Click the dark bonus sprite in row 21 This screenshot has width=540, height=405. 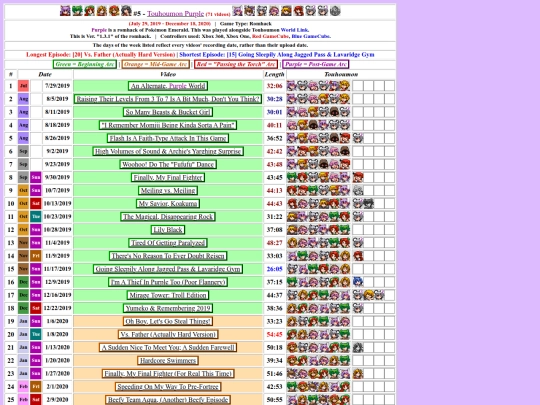click(358, 347)
